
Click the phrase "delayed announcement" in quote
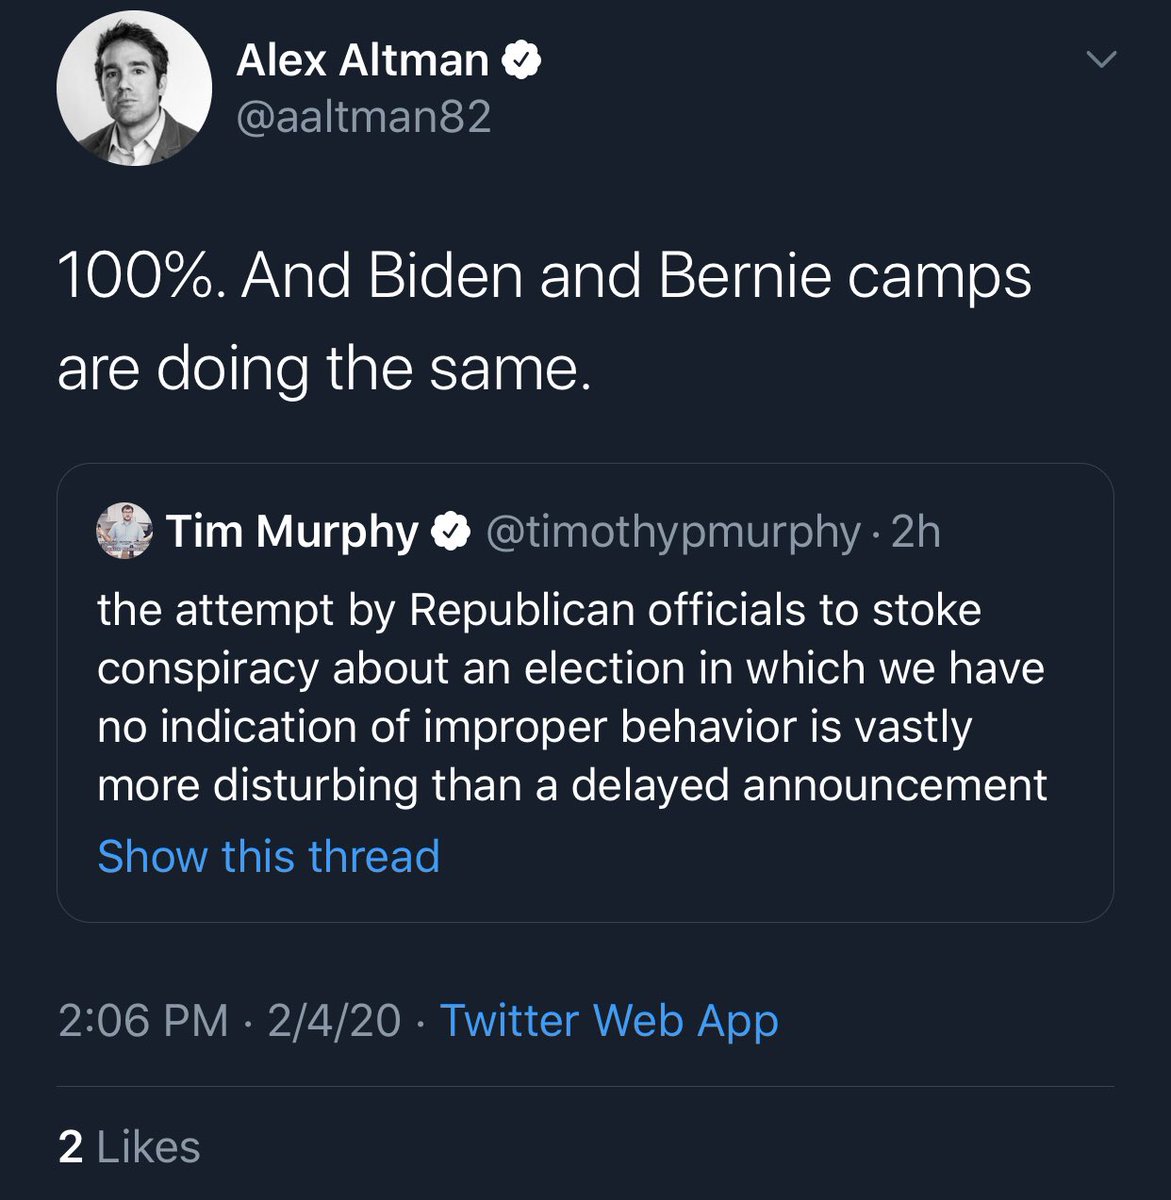809,785
